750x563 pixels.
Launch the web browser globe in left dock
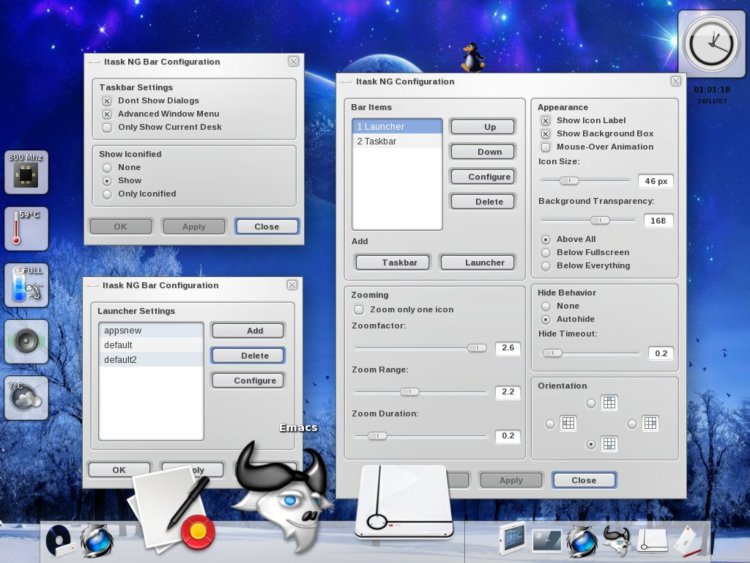(97, 541)
